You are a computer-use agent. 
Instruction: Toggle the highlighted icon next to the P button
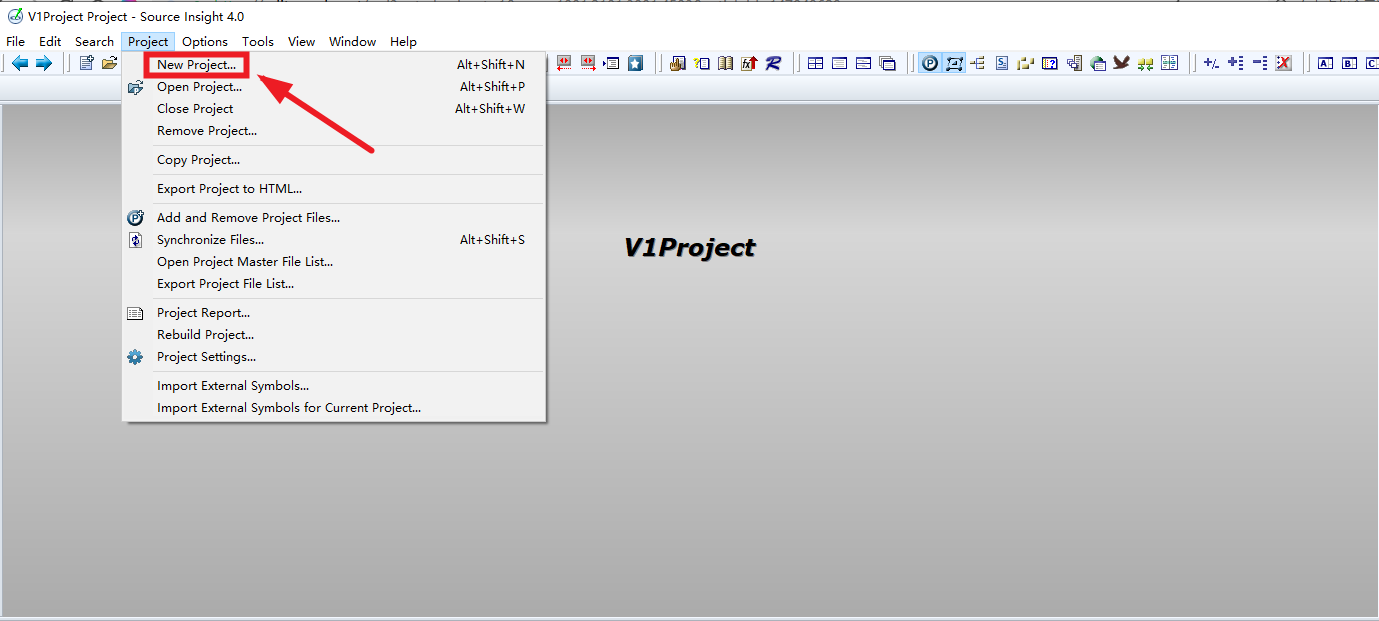[x=954, y=63]
